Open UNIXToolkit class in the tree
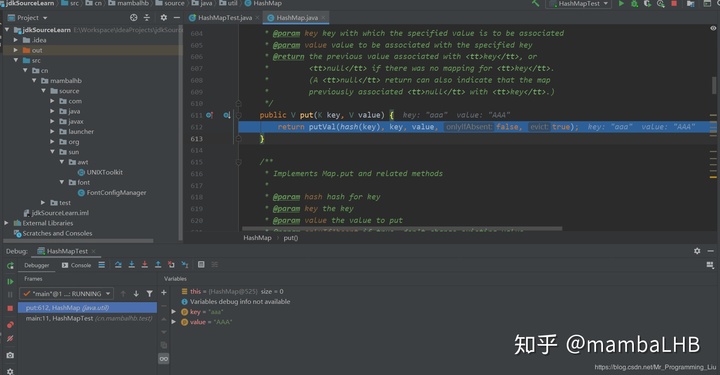The image size is (720, 375). tap(100, 172)
